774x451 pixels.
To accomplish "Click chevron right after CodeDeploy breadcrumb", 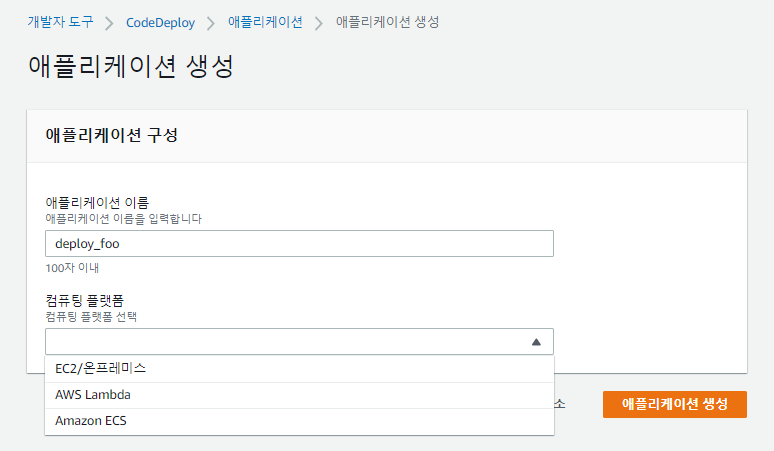I will [x=211, y=21].
